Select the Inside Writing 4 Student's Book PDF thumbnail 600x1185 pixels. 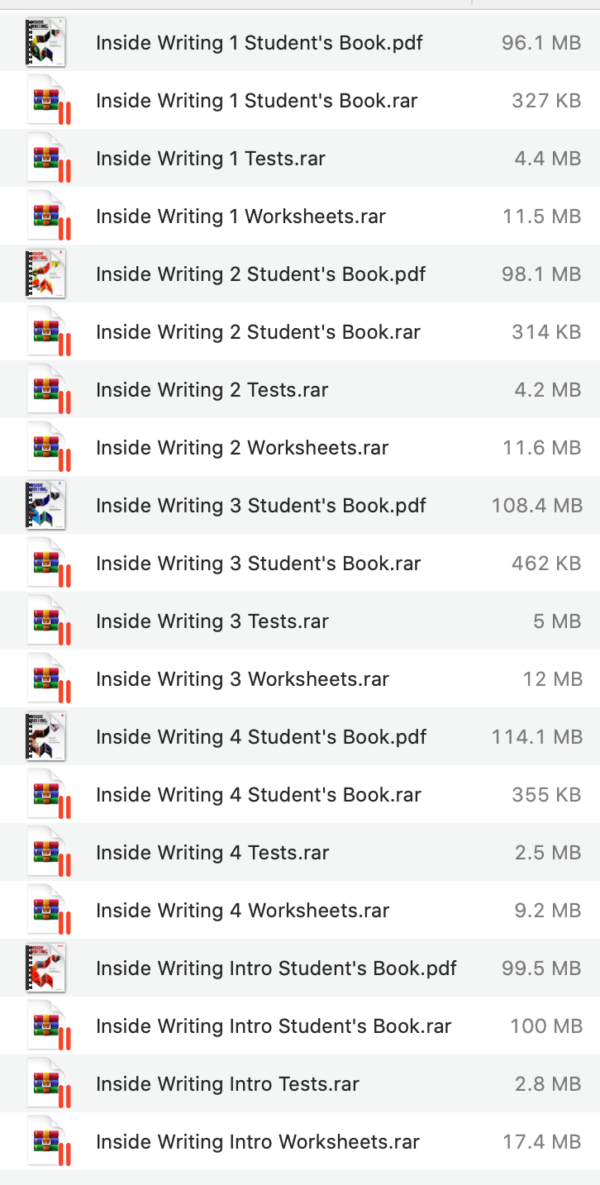tap(46, 736)
